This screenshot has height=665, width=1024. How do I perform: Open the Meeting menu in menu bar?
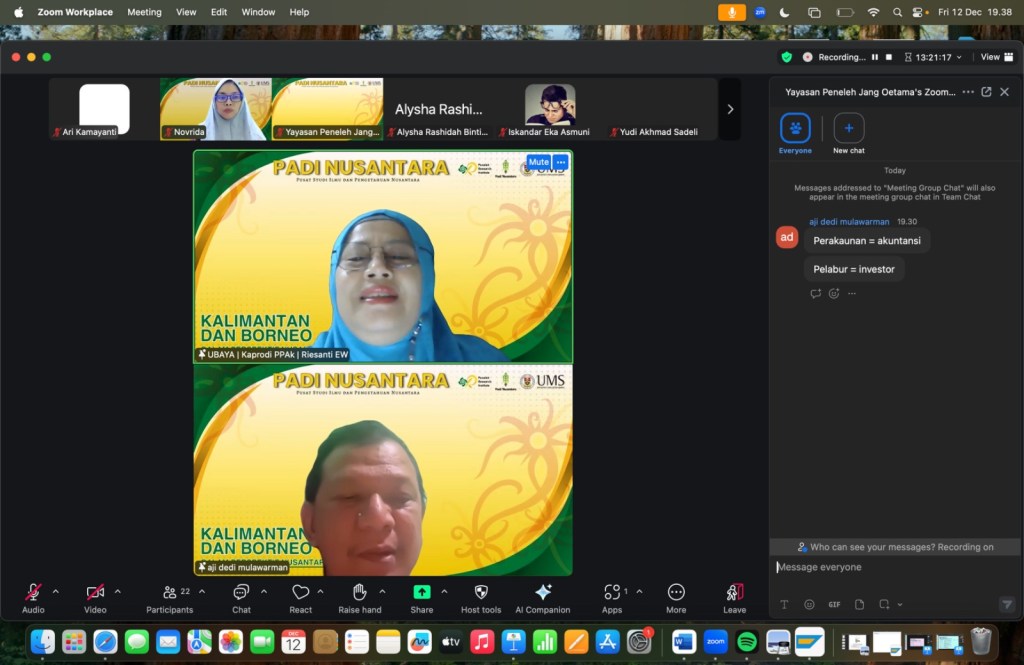pyautogui.click(x=144, y=12)
